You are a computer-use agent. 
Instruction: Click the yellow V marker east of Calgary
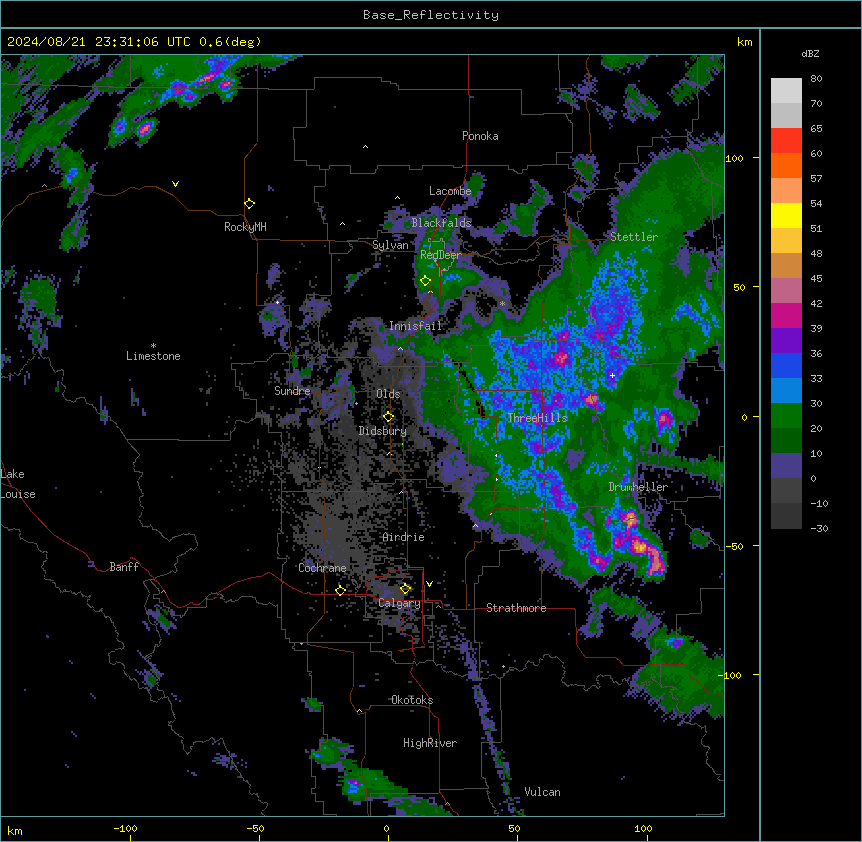pyautogui.click(x=429, y=584)
